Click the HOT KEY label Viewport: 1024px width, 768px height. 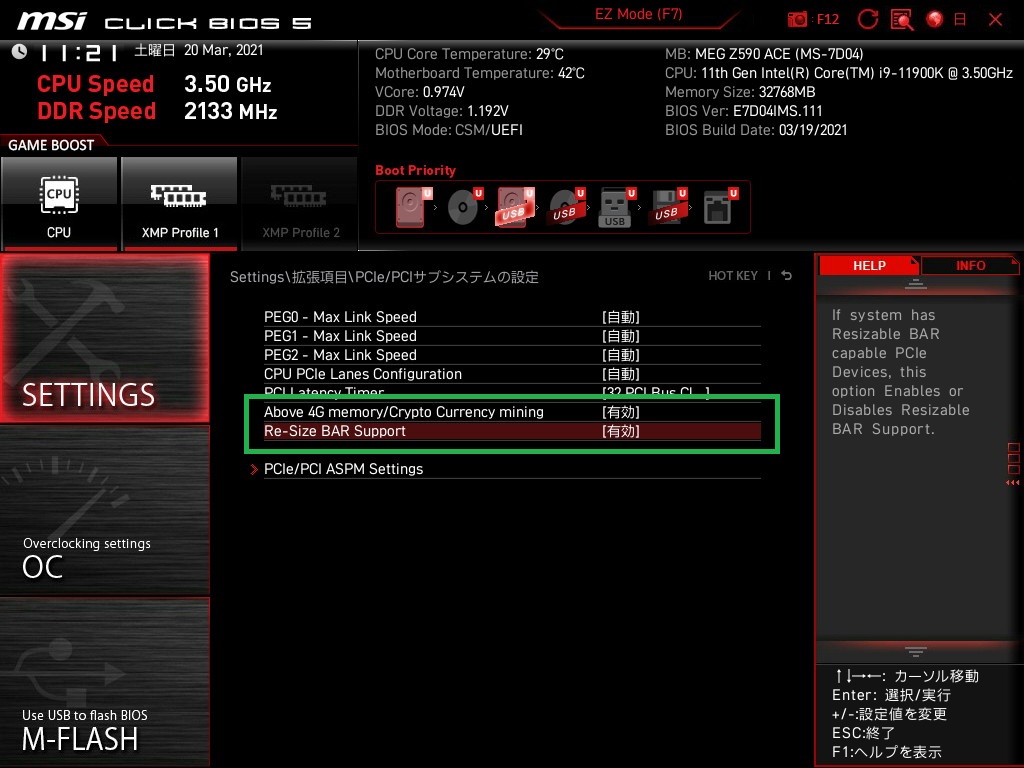point(733,276)
